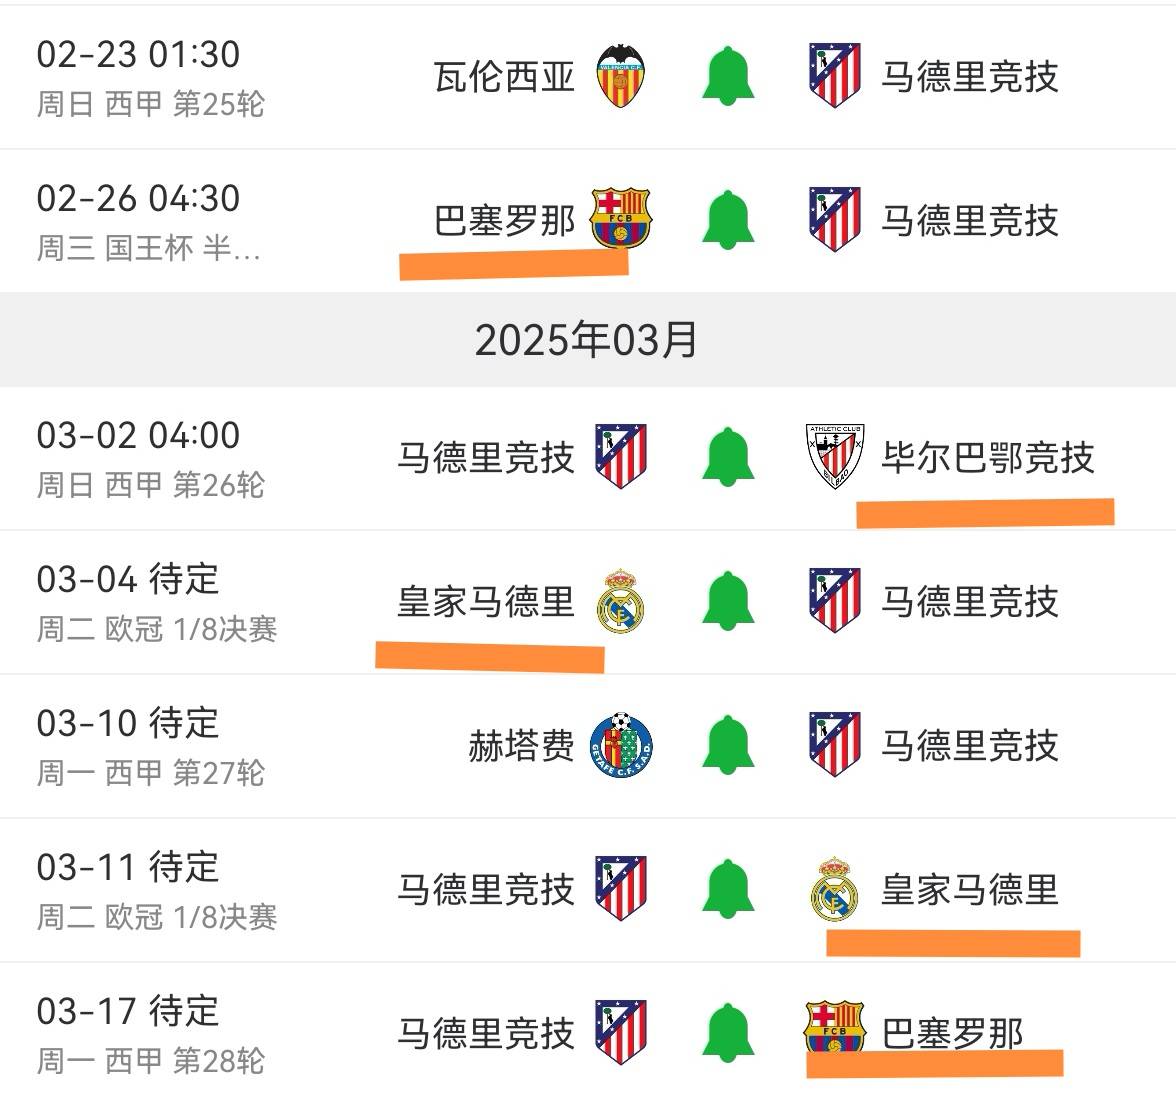Viewport: 1176px width, 1094px height.
Task: Toggle bell for 03-04 Champions League match
Action: pyautogui.click(x=727, y=601)
